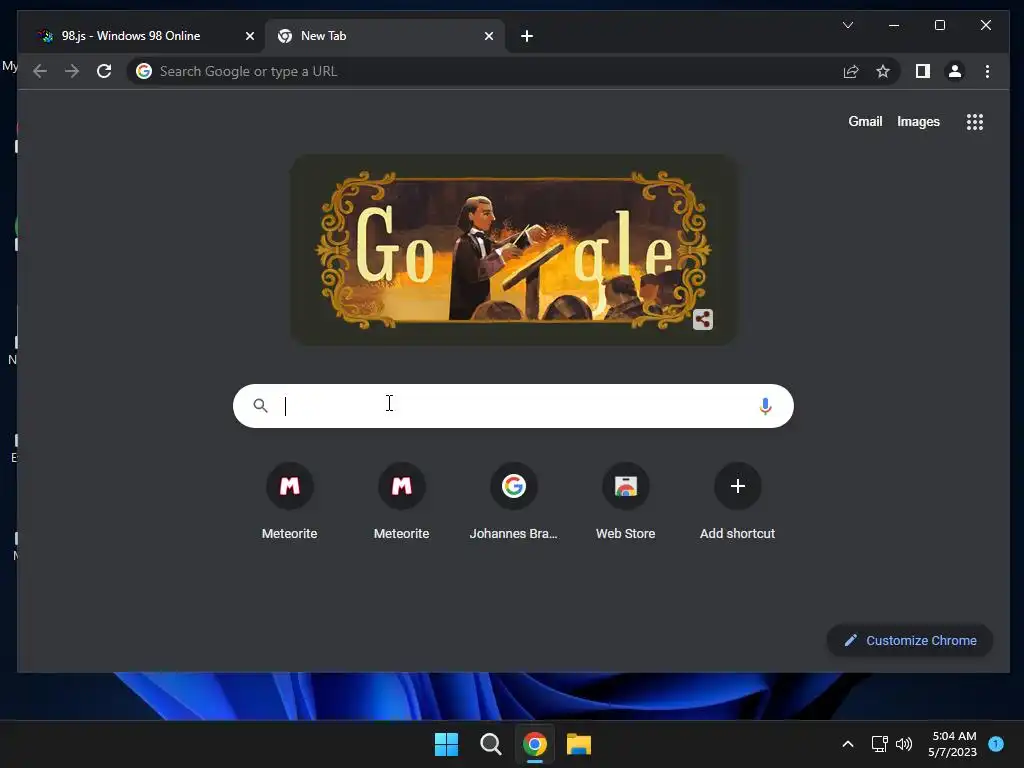1024x768 pixels.
Task: Open the Google apps grid
Action: click(974, 121)
